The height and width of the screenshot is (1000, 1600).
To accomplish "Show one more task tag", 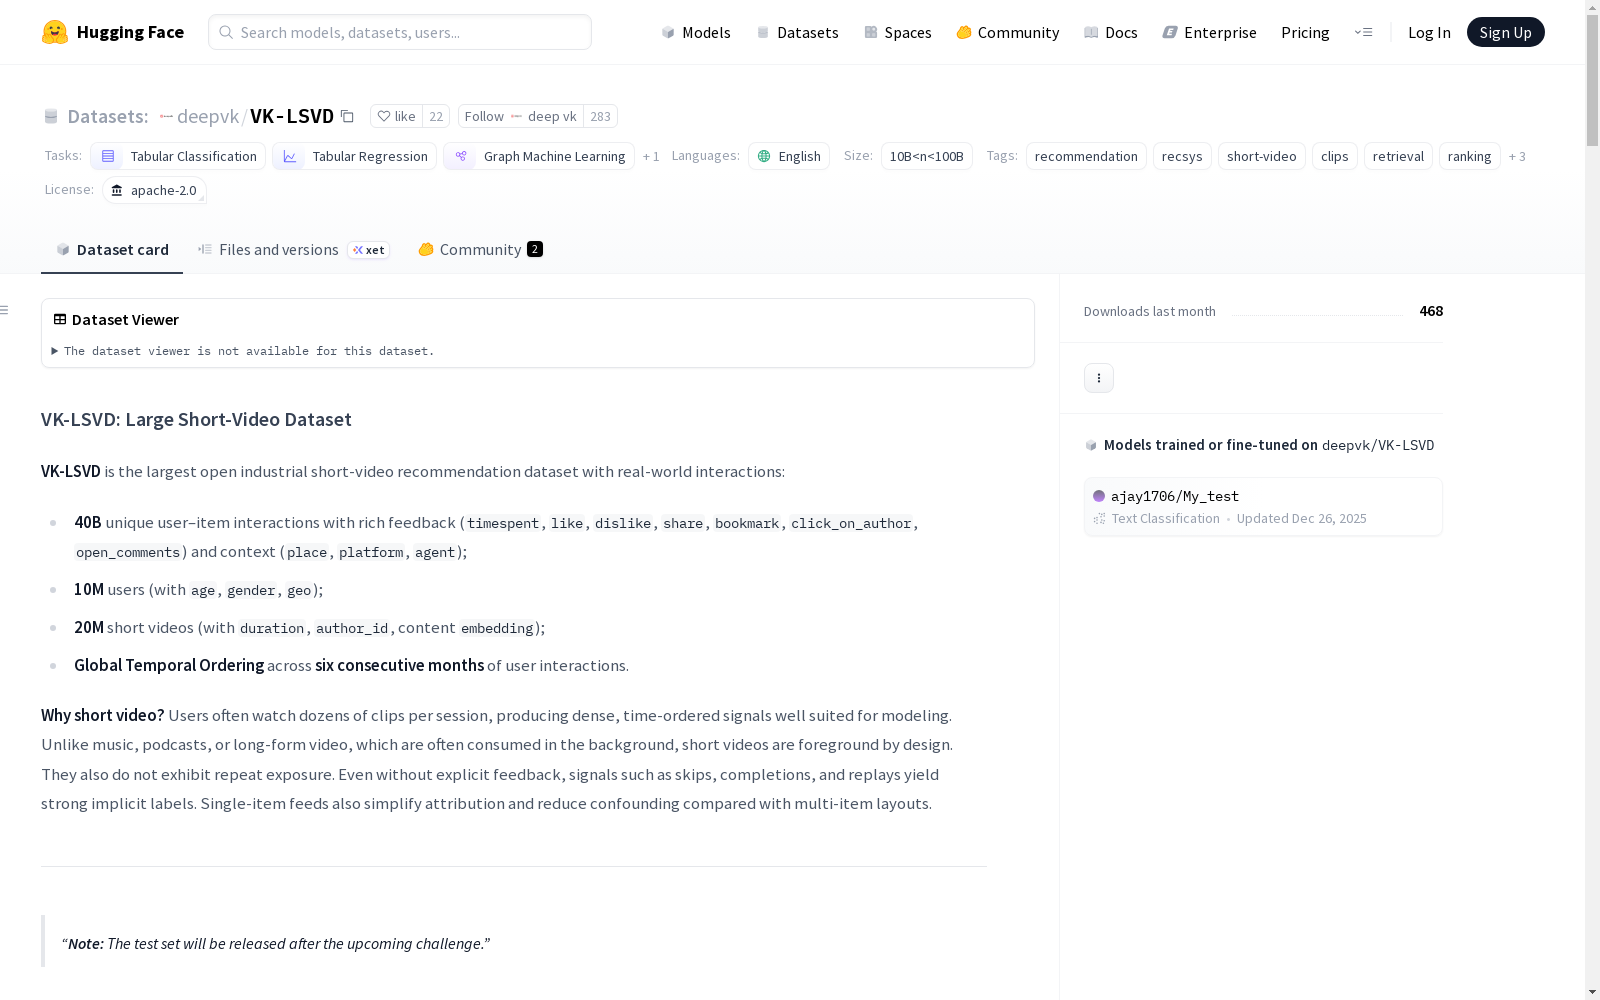I will pos(651,156).
